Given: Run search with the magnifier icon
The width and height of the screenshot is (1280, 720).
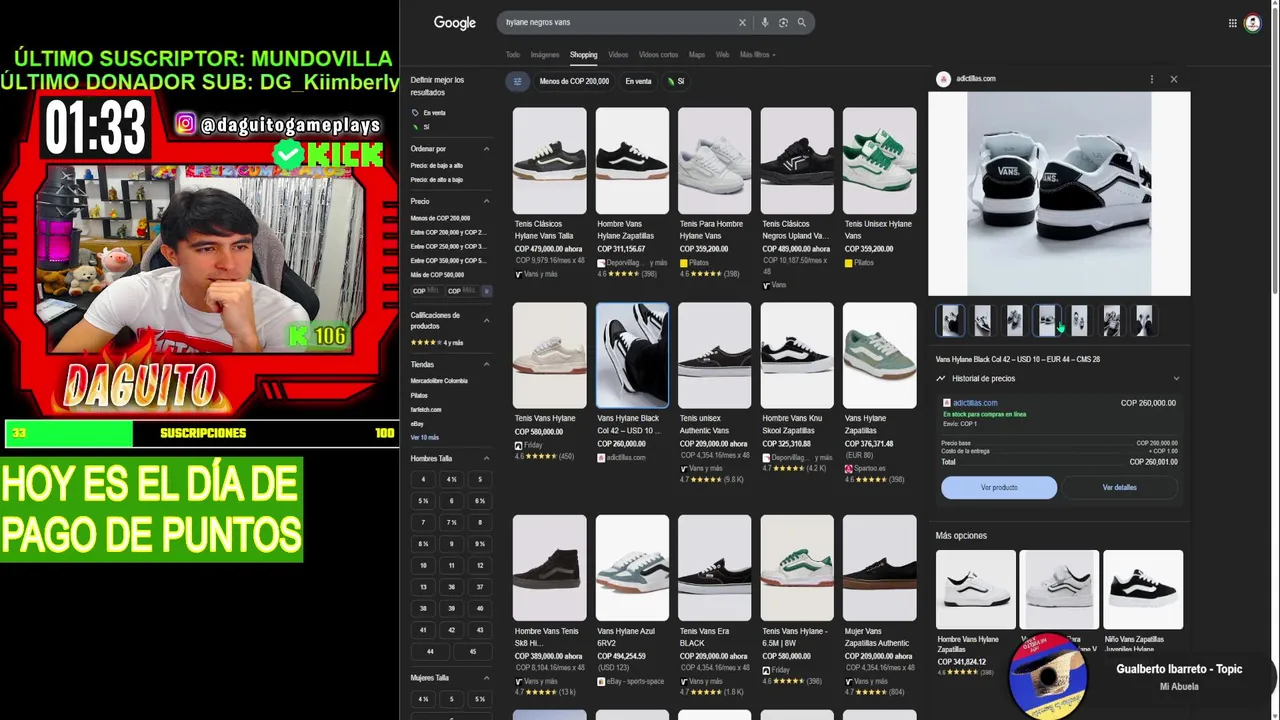Looking at the screenshot, I should point(801,22).
